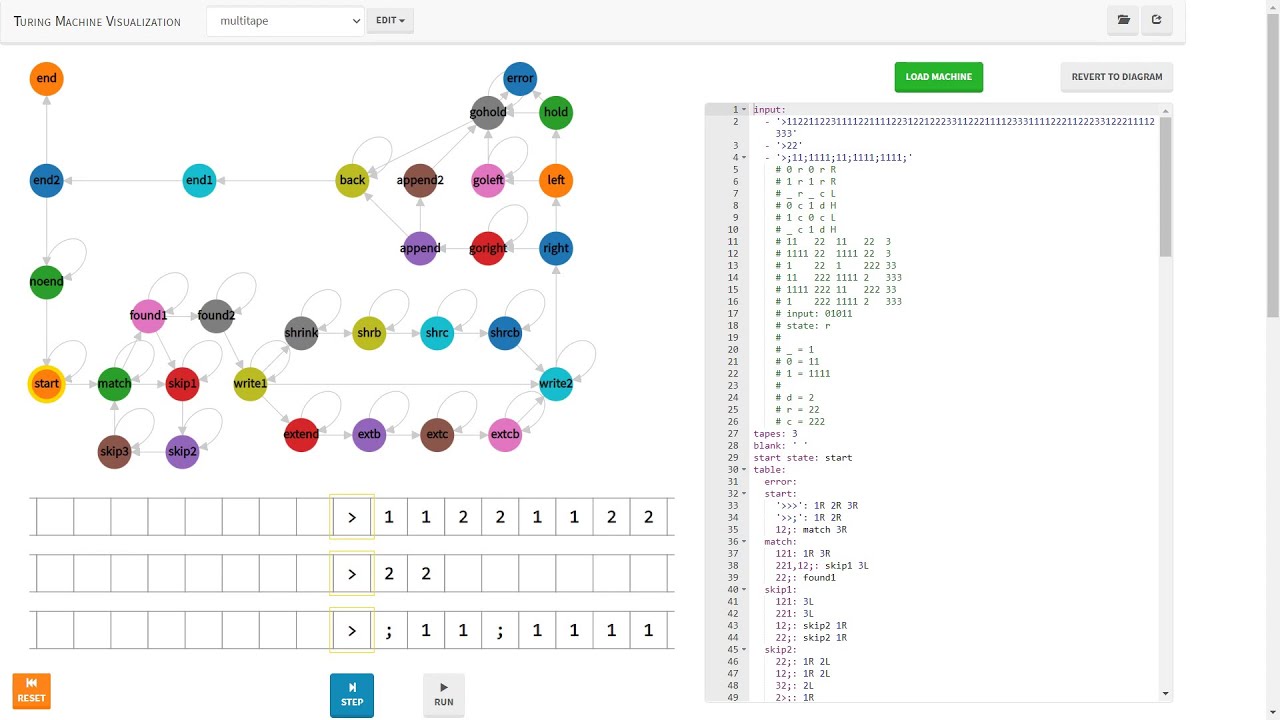Reset the machine
The height and width of the screenshot is (720, 1280).
[32, 691]
